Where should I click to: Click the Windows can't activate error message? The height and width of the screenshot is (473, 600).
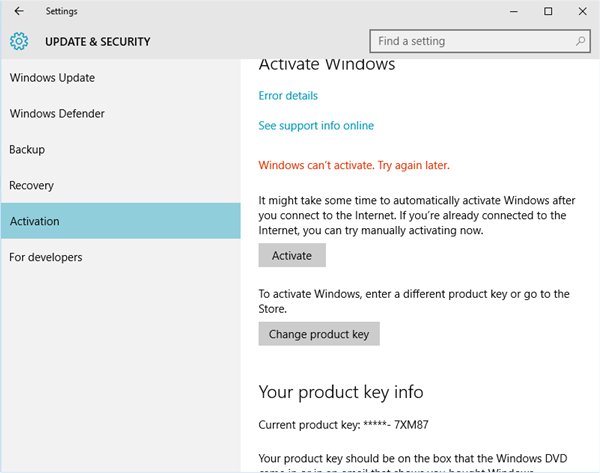[x=354, y=165]
